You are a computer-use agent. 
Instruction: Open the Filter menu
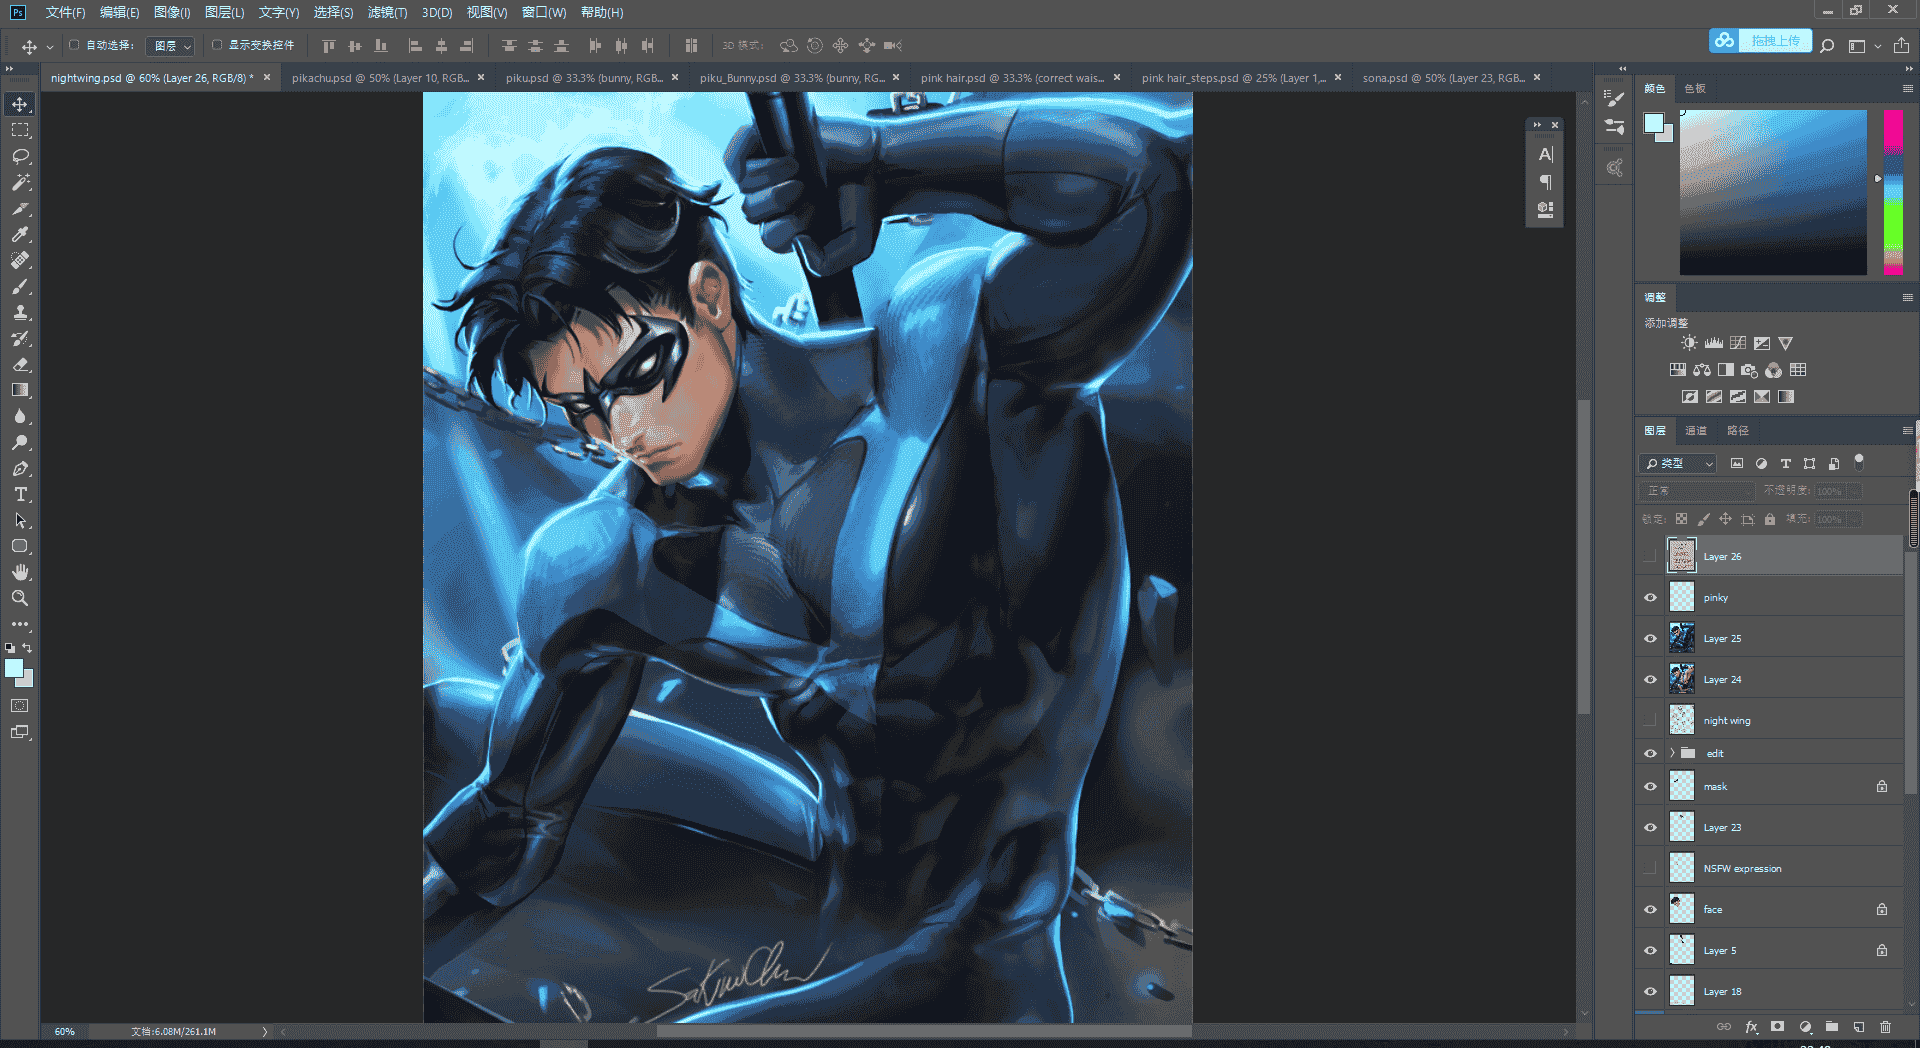click(x=387, y=12)
